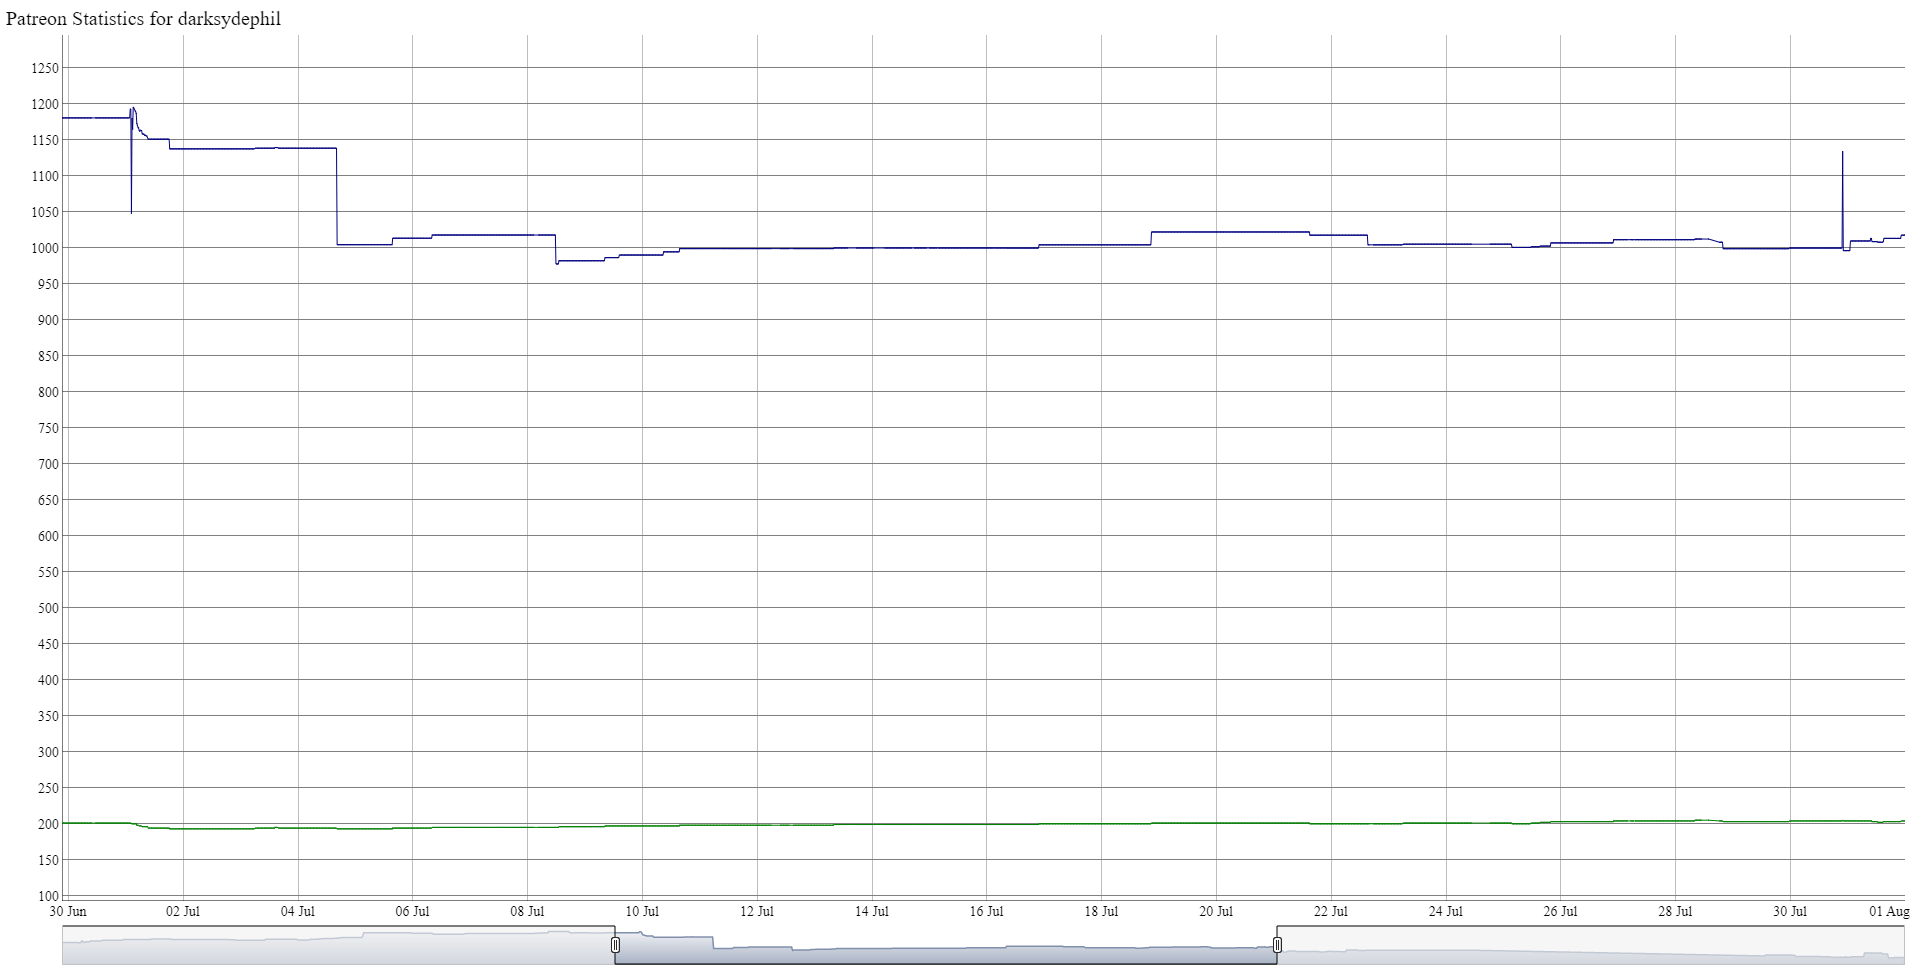The width and height of the screenshot is (1917, 972).
Task: Click the y-axis label 750
Action: pos(49,428)
